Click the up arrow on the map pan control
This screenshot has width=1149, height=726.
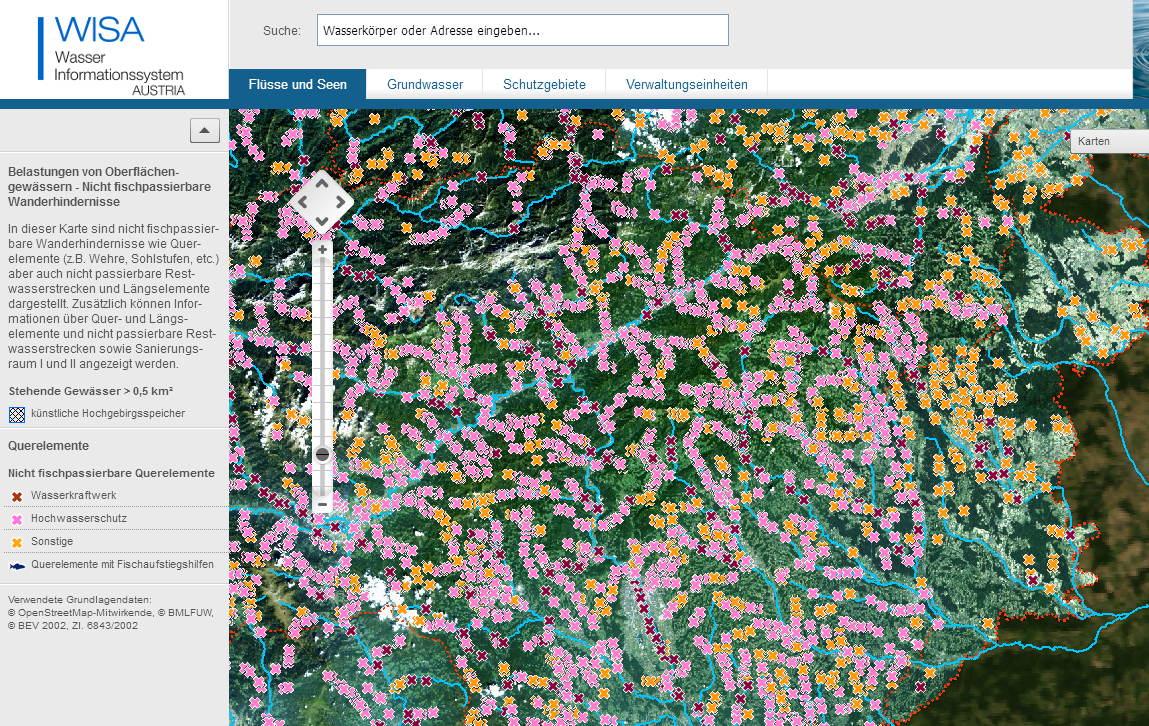pyautogui.click(x=322, y=185)
